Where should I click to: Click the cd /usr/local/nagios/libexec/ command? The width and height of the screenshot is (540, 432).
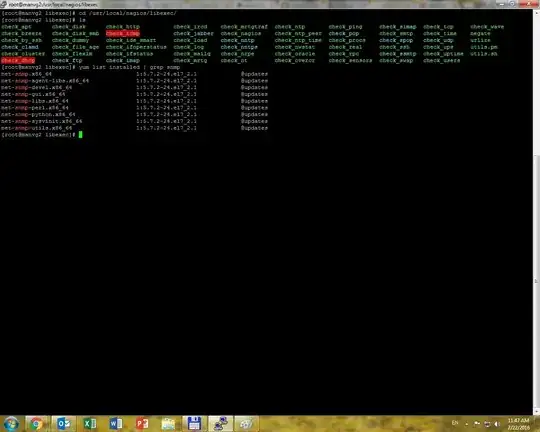[128, 13]
